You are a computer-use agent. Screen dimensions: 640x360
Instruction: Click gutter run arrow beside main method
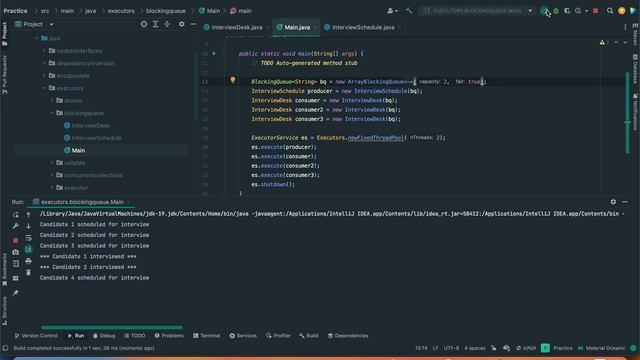click(214, 53)
